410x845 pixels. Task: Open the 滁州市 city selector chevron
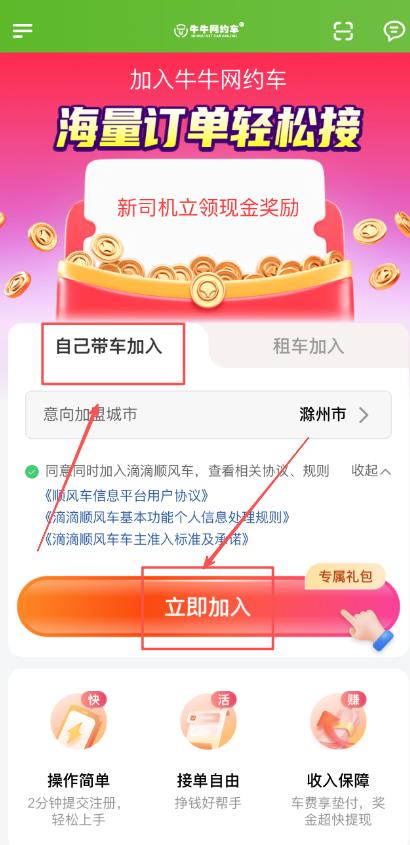364,414
